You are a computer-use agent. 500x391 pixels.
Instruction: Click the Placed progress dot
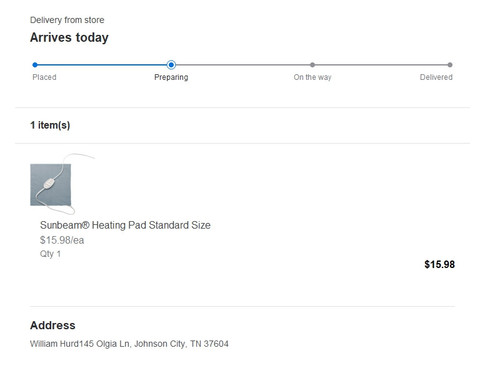[35, 65]
